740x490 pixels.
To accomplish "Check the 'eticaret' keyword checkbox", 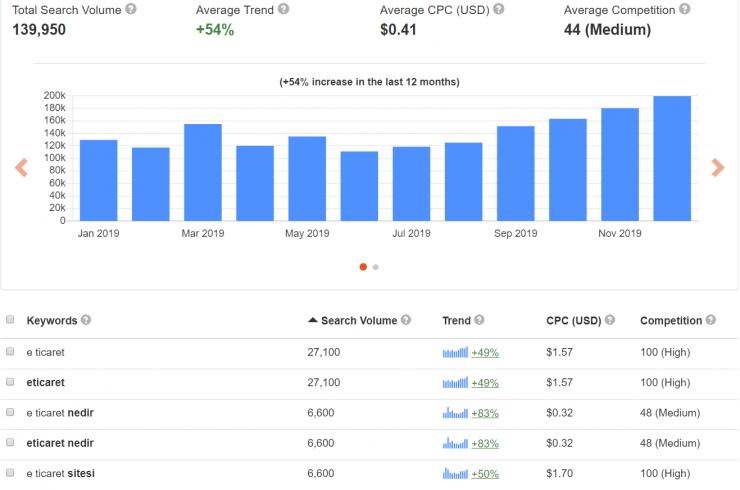I will point(10,381).
